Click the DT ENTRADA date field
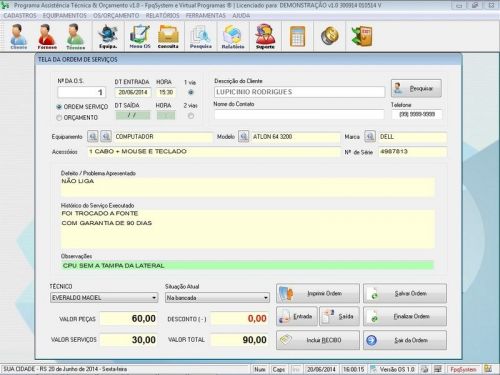The image size is (500, 375). pyautogui.click(x=133, y=92)
